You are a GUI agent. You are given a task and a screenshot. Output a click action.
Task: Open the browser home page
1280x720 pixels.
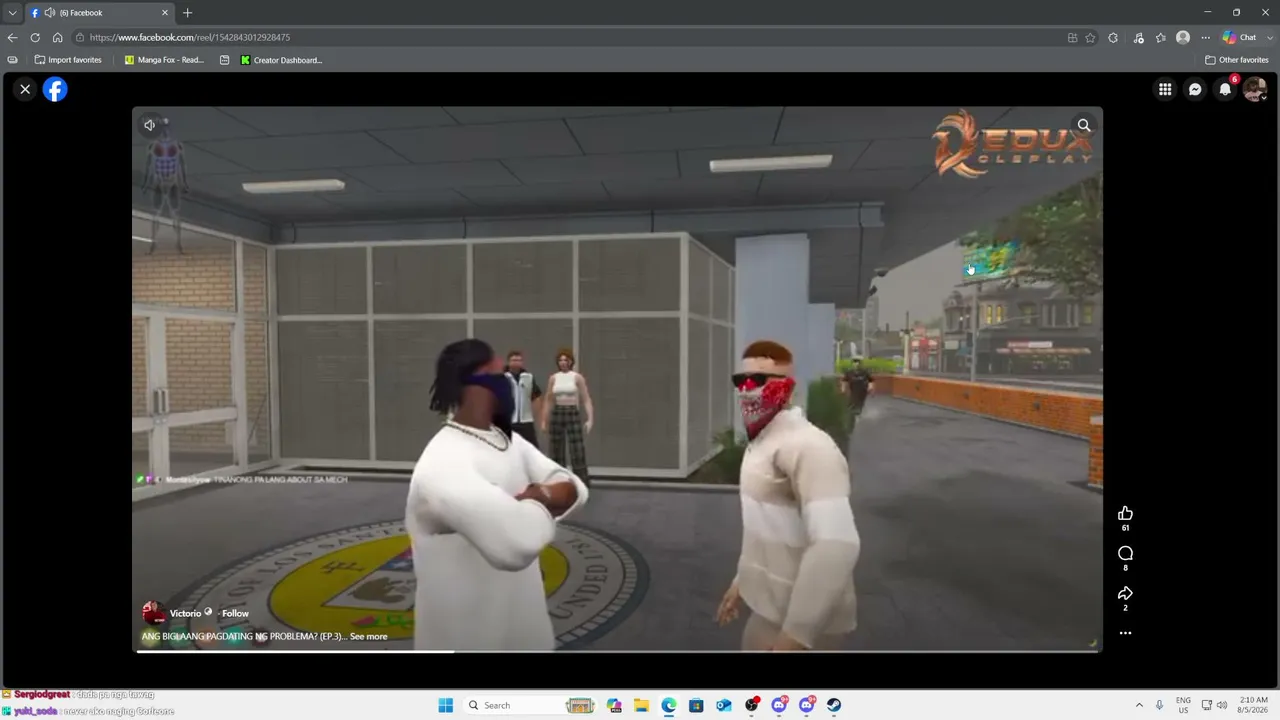pyautogui.click(x=57, y=37)
